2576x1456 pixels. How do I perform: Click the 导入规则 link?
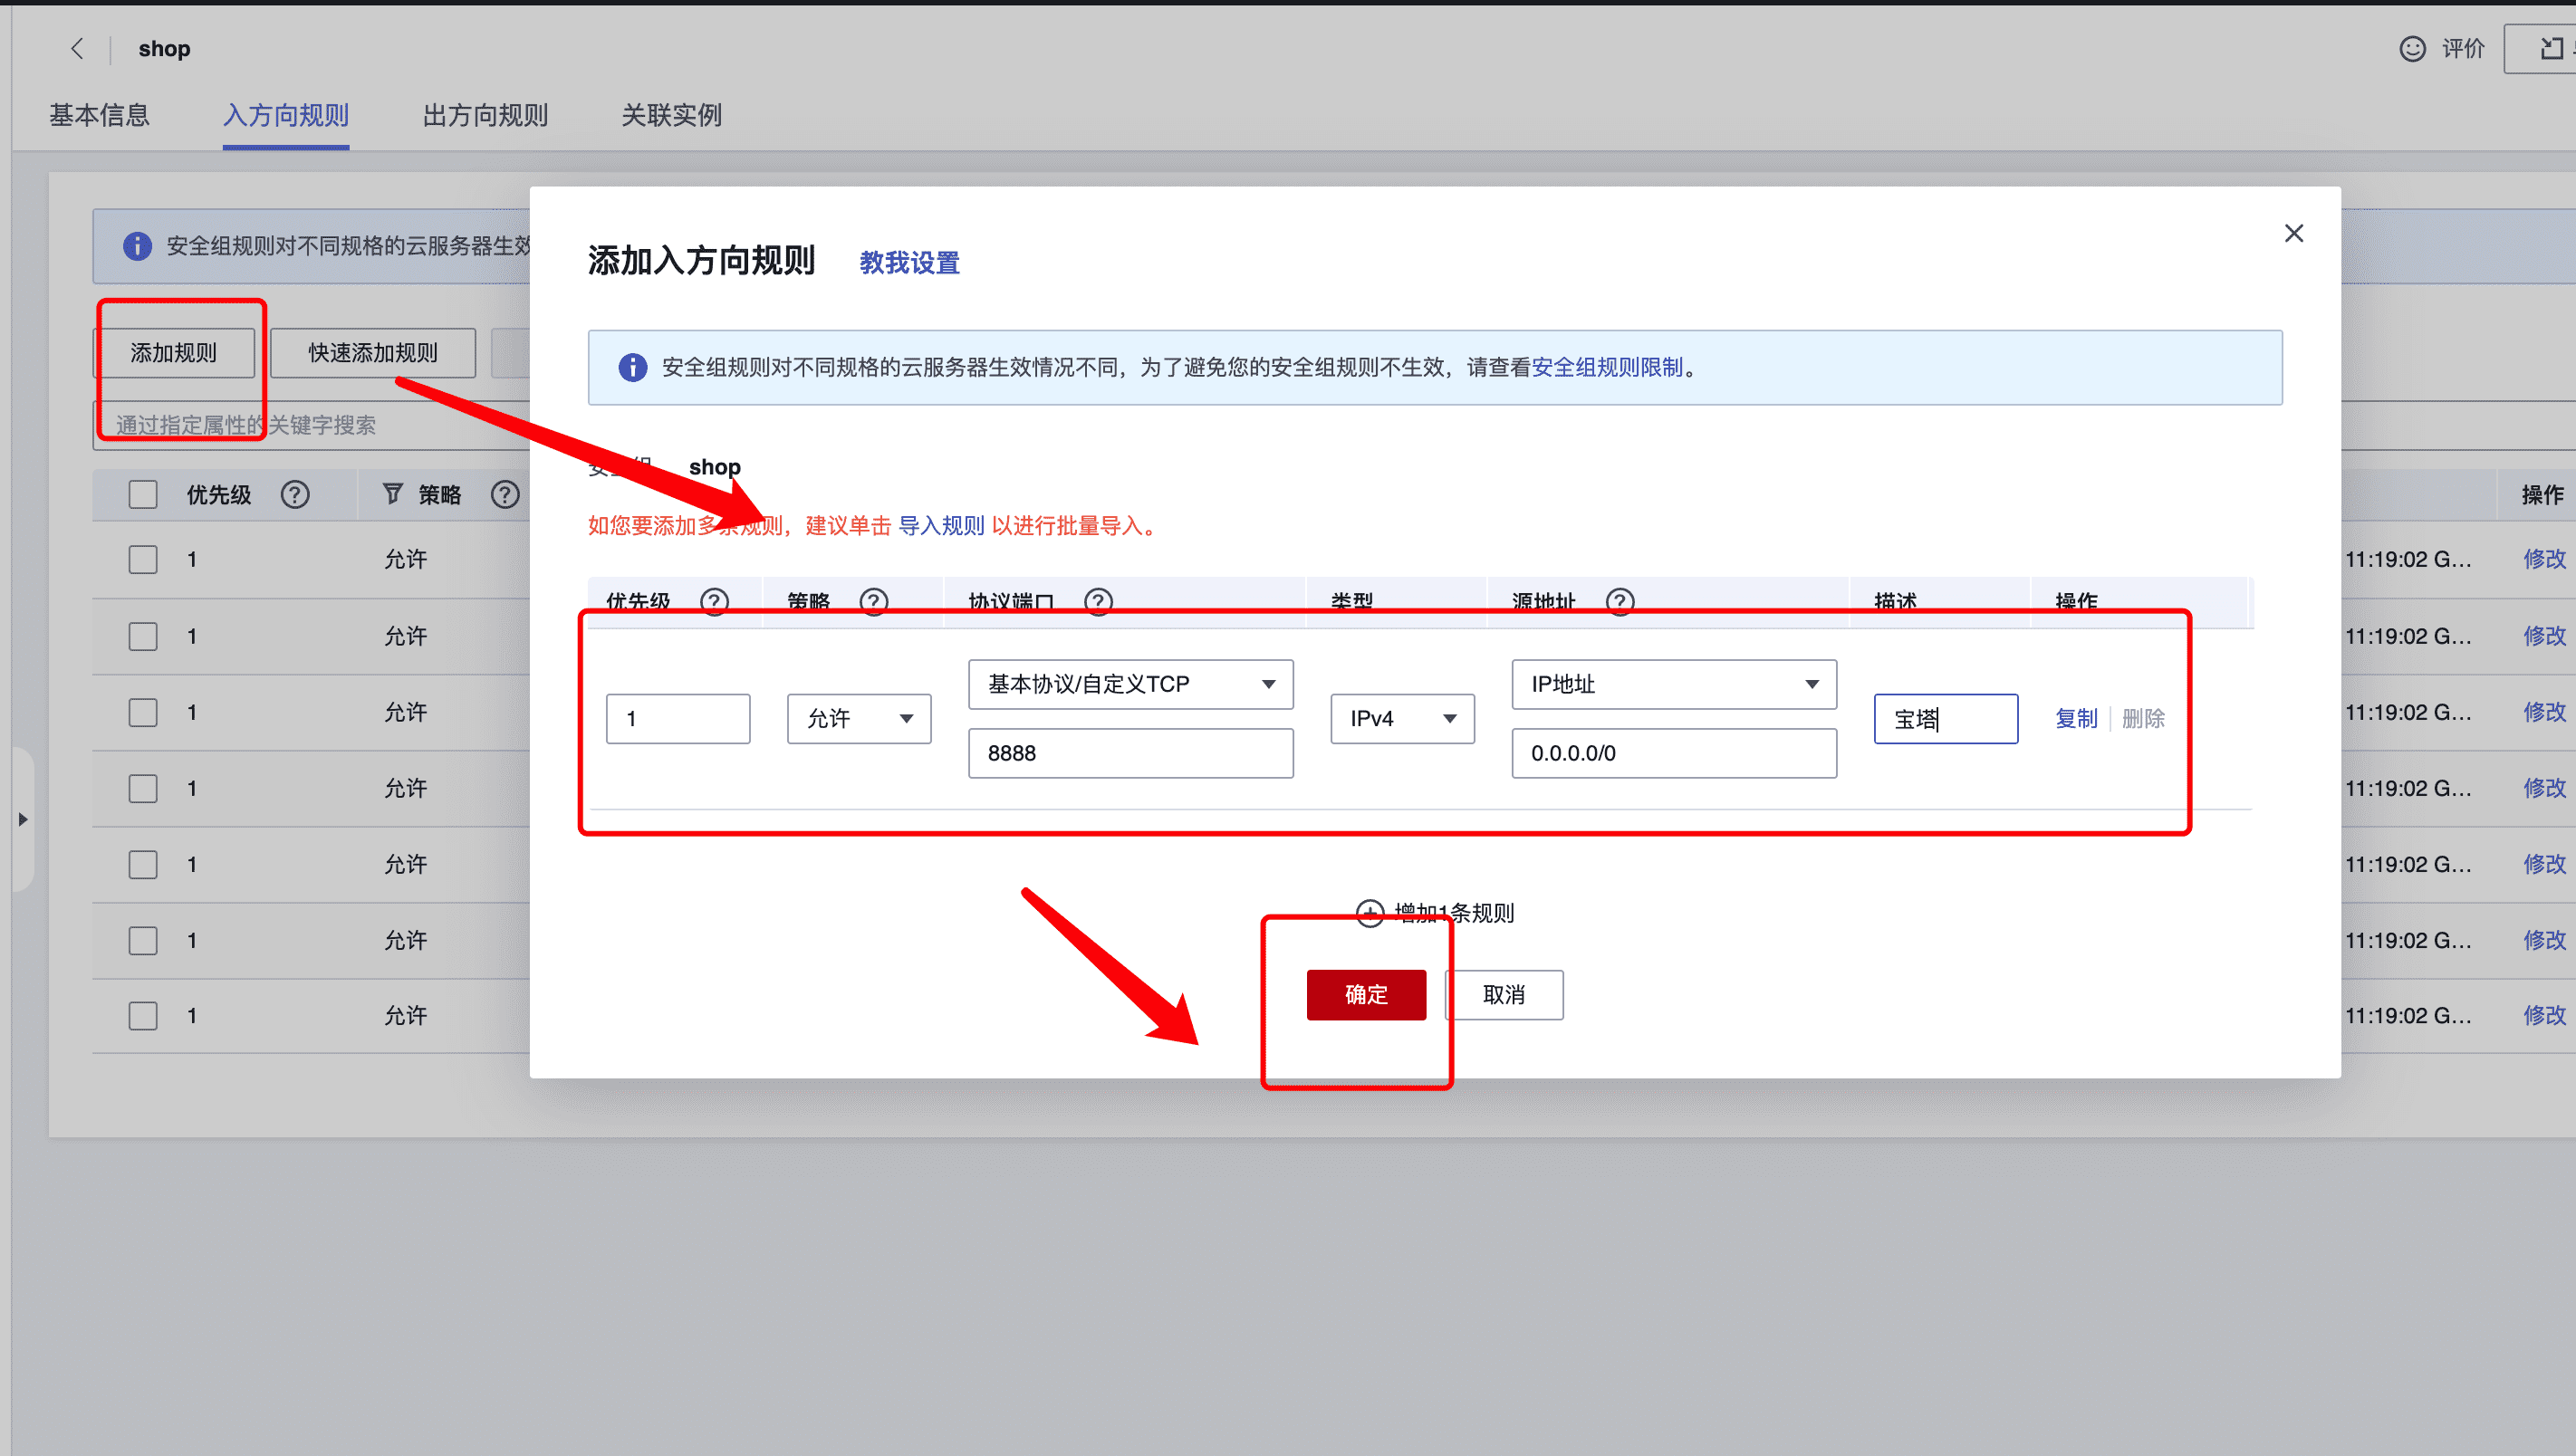[x=940, y=525]
